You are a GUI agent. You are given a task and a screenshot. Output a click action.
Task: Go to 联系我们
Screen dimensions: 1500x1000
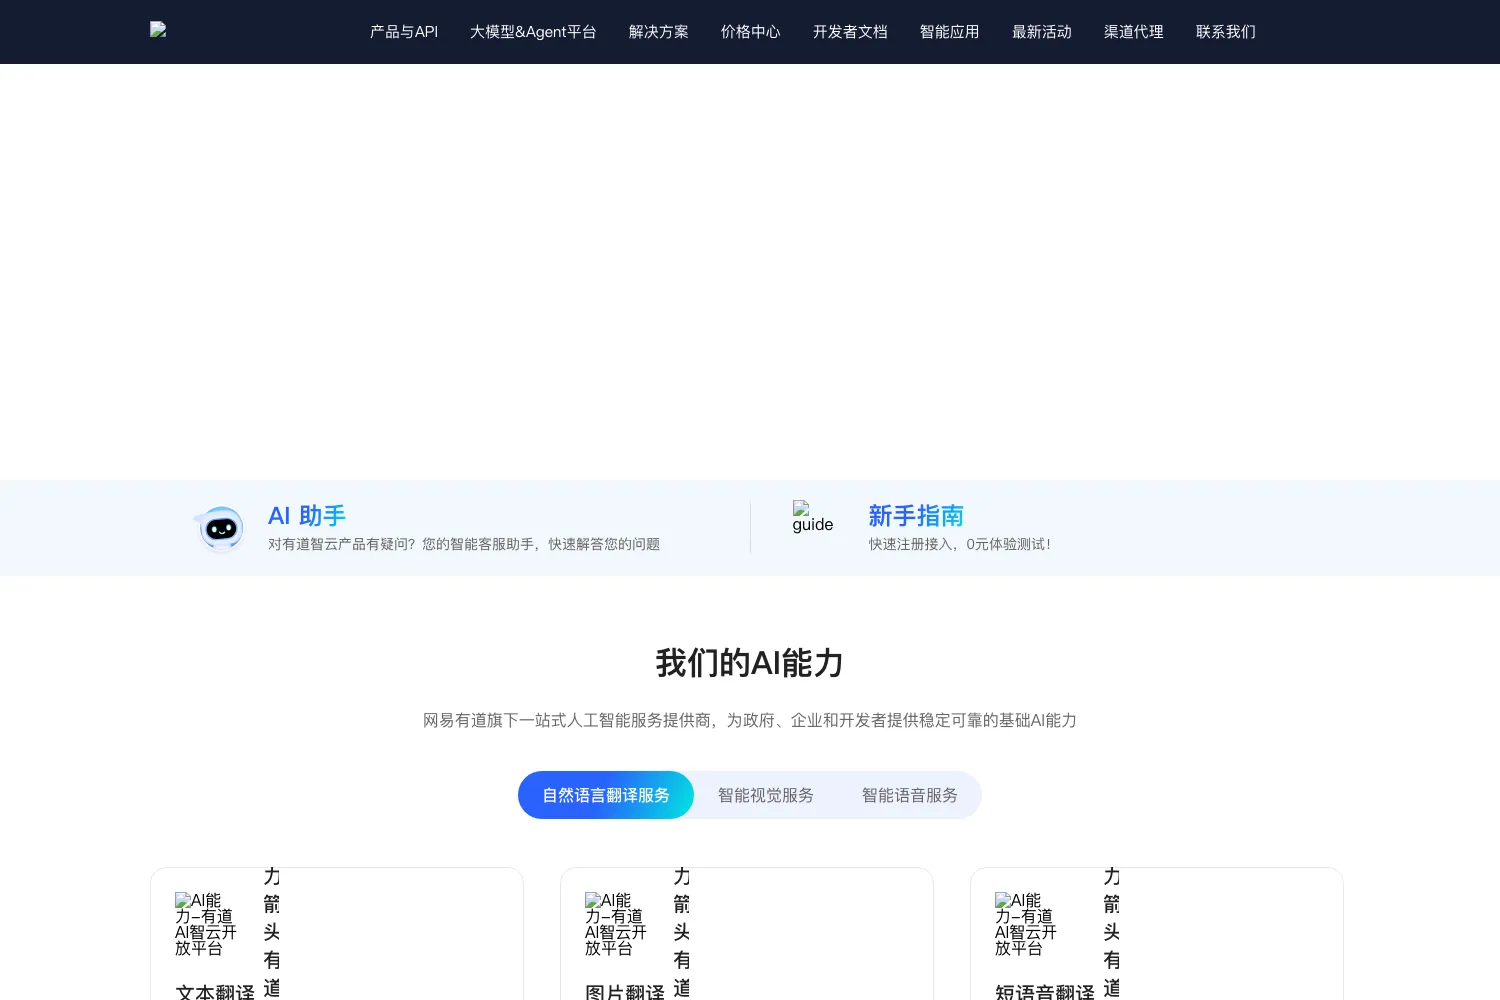pos(1226,32)
